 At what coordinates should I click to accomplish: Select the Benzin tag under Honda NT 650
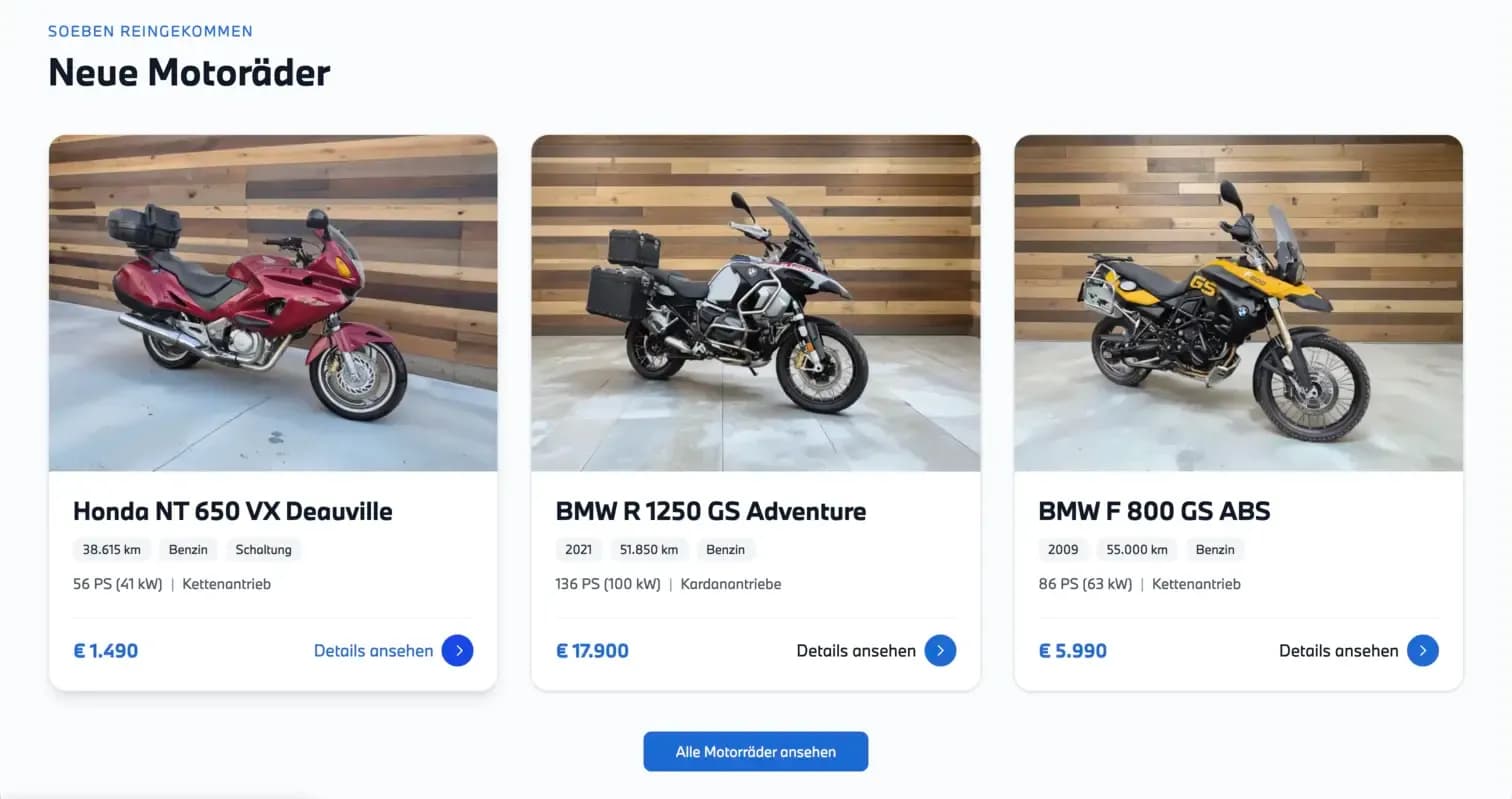click(x=188, y=549)
